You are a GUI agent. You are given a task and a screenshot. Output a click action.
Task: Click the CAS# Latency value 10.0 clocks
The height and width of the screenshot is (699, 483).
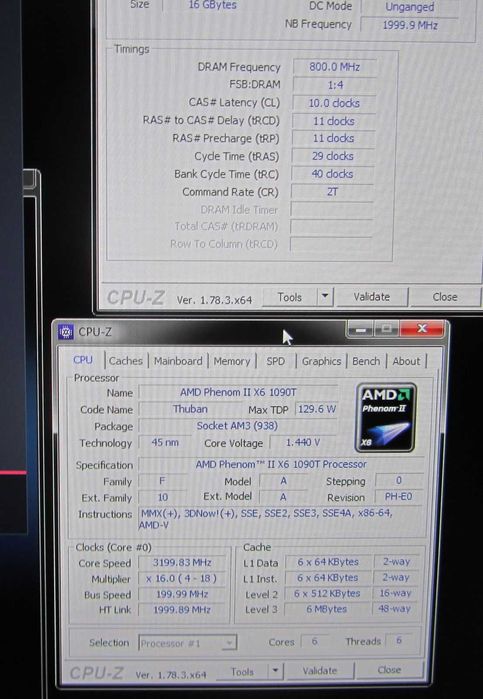[334, 103]
